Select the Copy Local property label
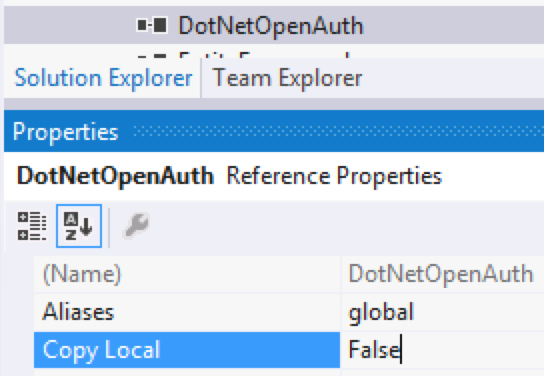 point(187,350)
